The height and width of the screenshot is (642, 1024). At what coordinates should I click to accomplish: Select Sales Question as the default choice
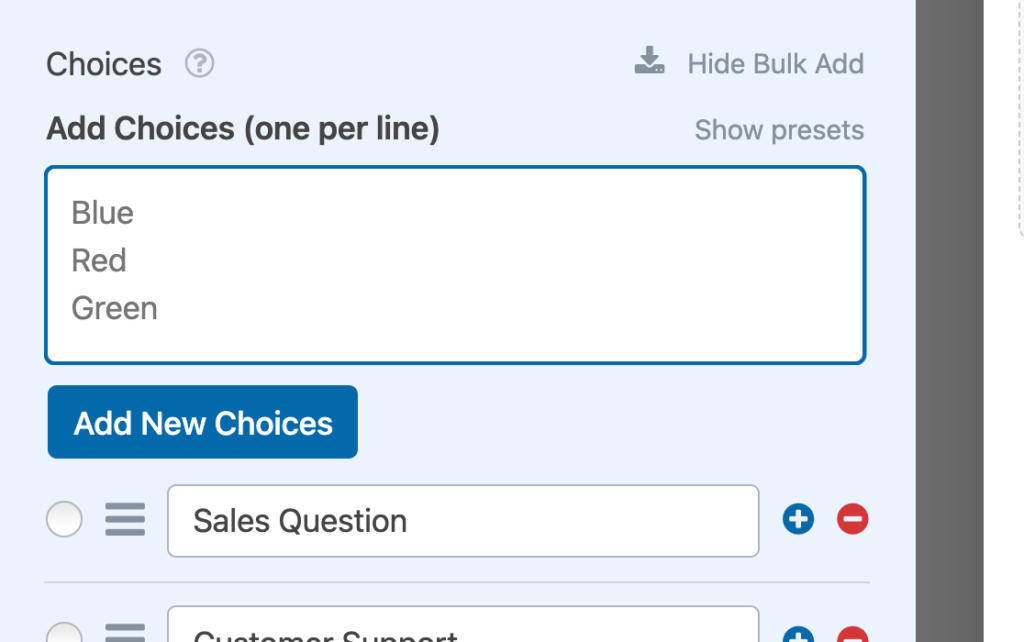tap(64, 519)
